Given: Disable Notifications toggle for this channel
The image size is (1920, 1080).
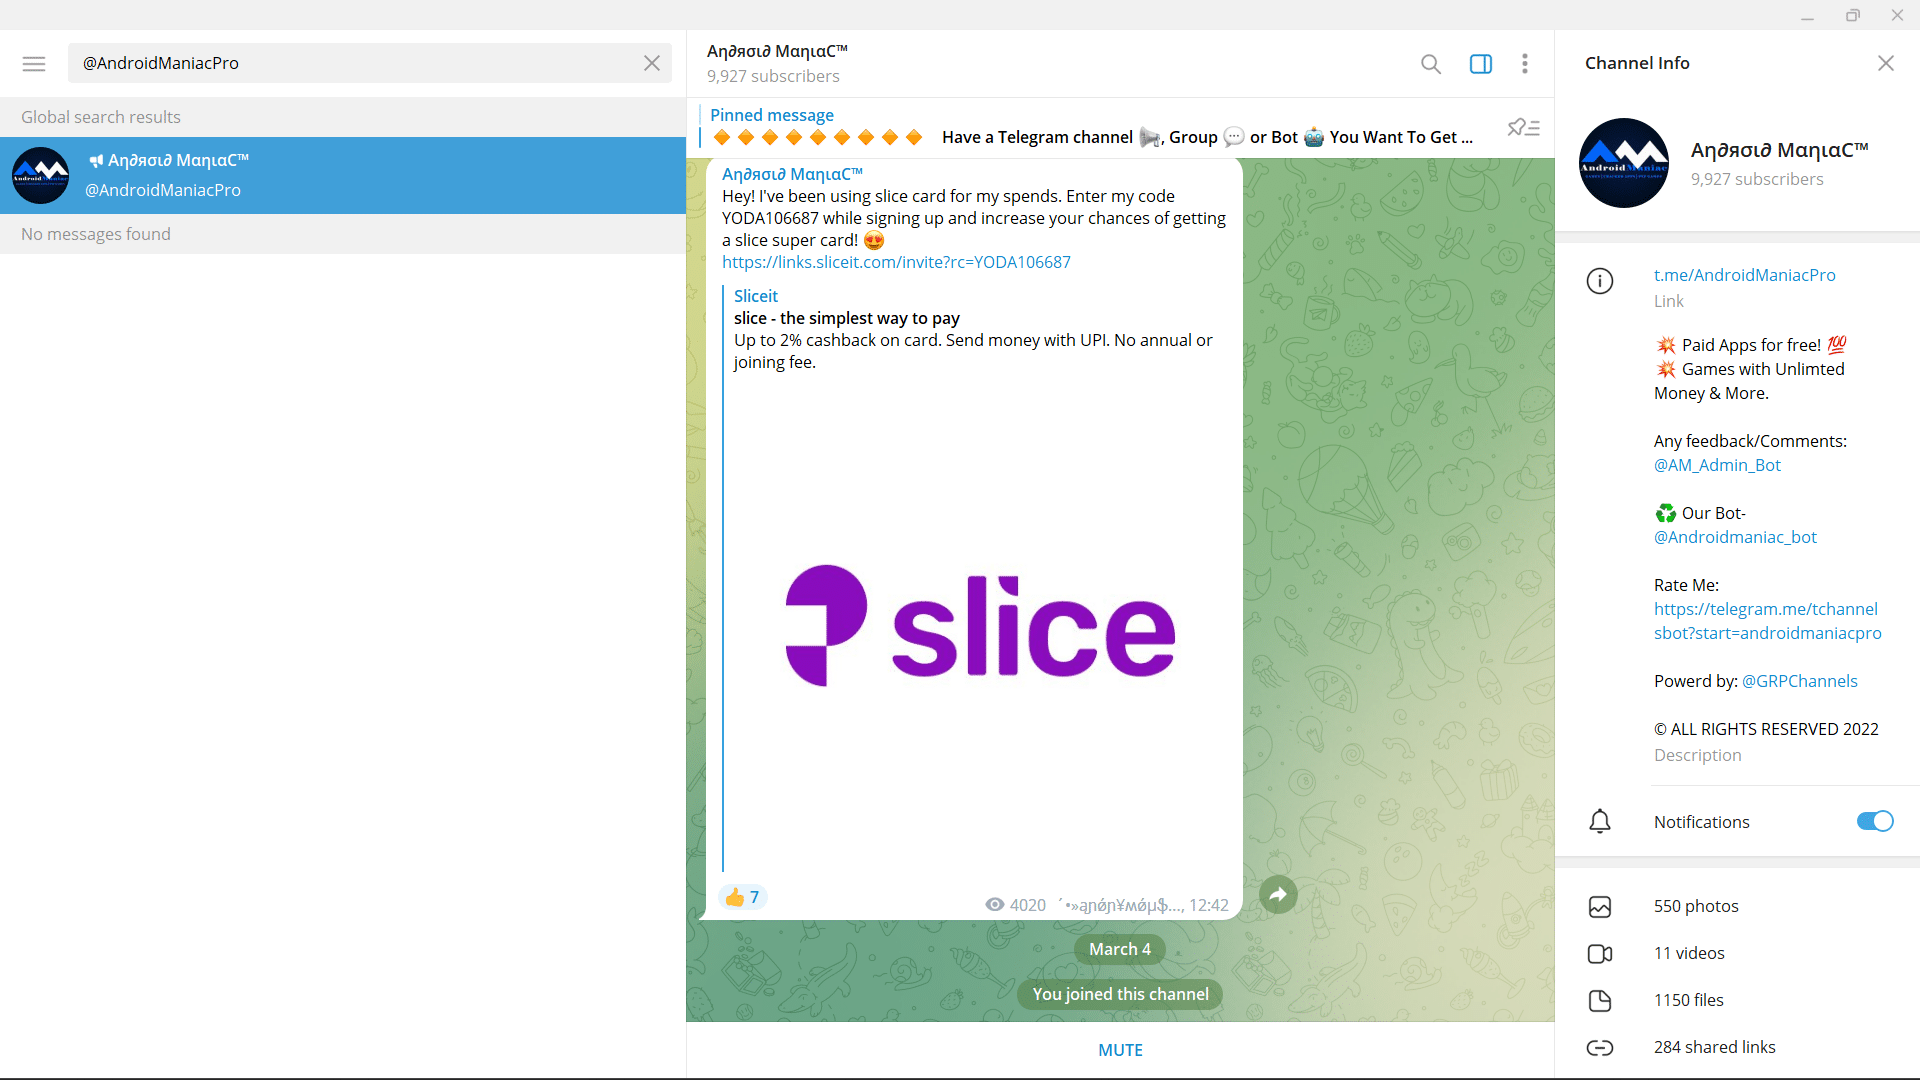Looking at the screenshot, I should pyautogui.click(x=1875, y=822).
